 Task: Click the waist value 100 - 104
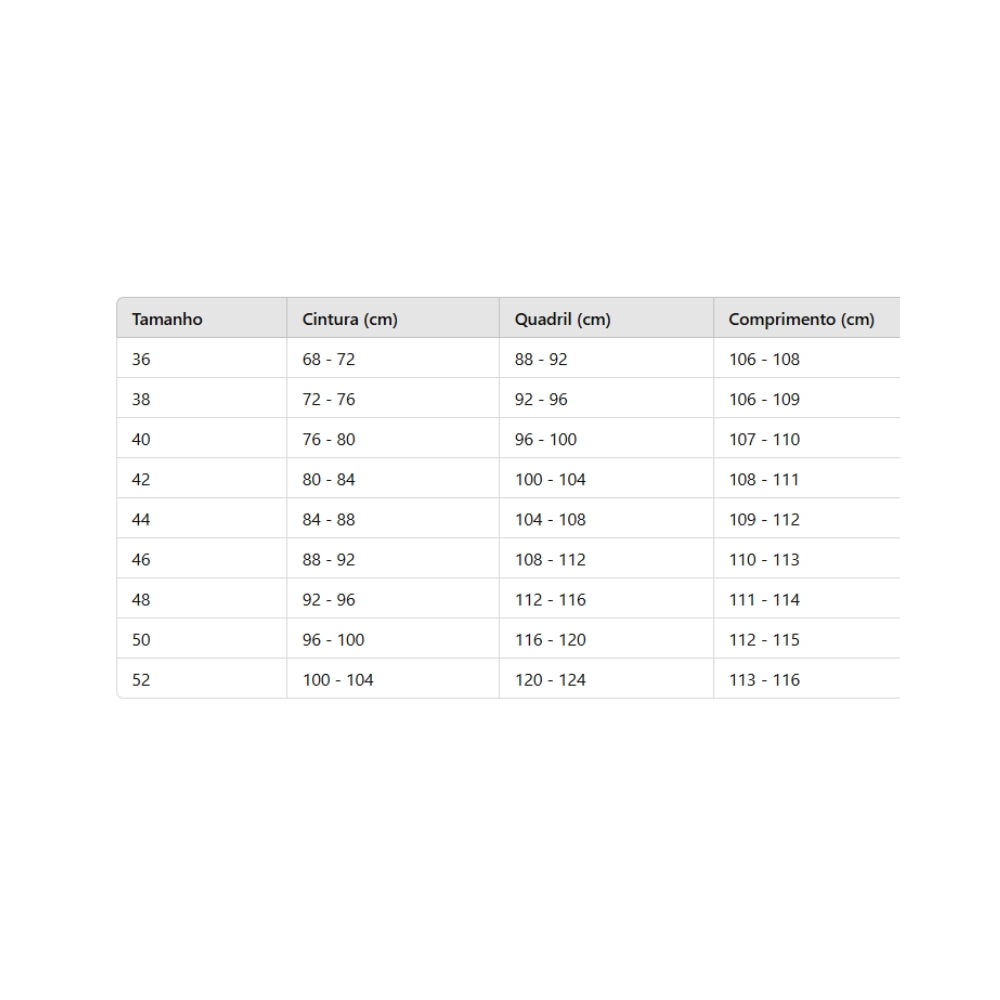(x=338, y=679)
